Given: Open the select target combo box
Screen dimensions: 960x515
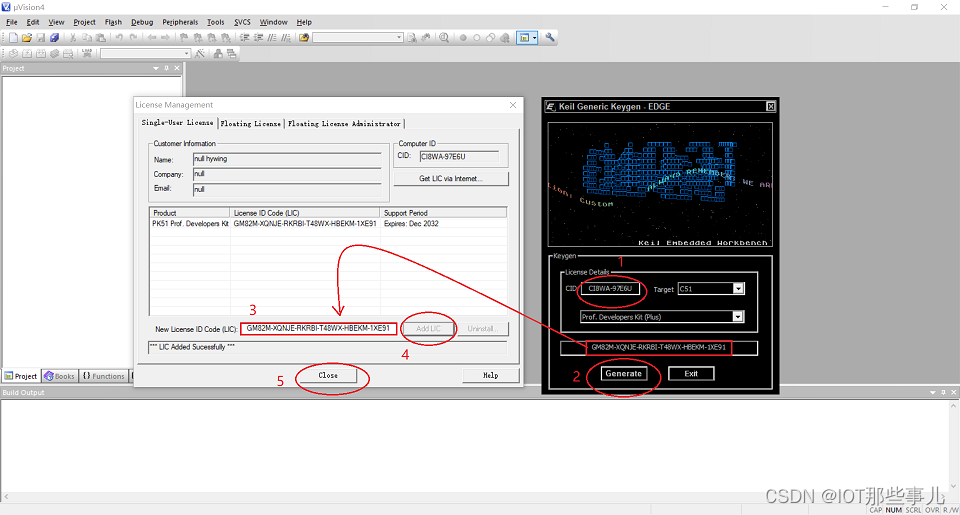Looking at the screenshot, I should tap(146, 53).
